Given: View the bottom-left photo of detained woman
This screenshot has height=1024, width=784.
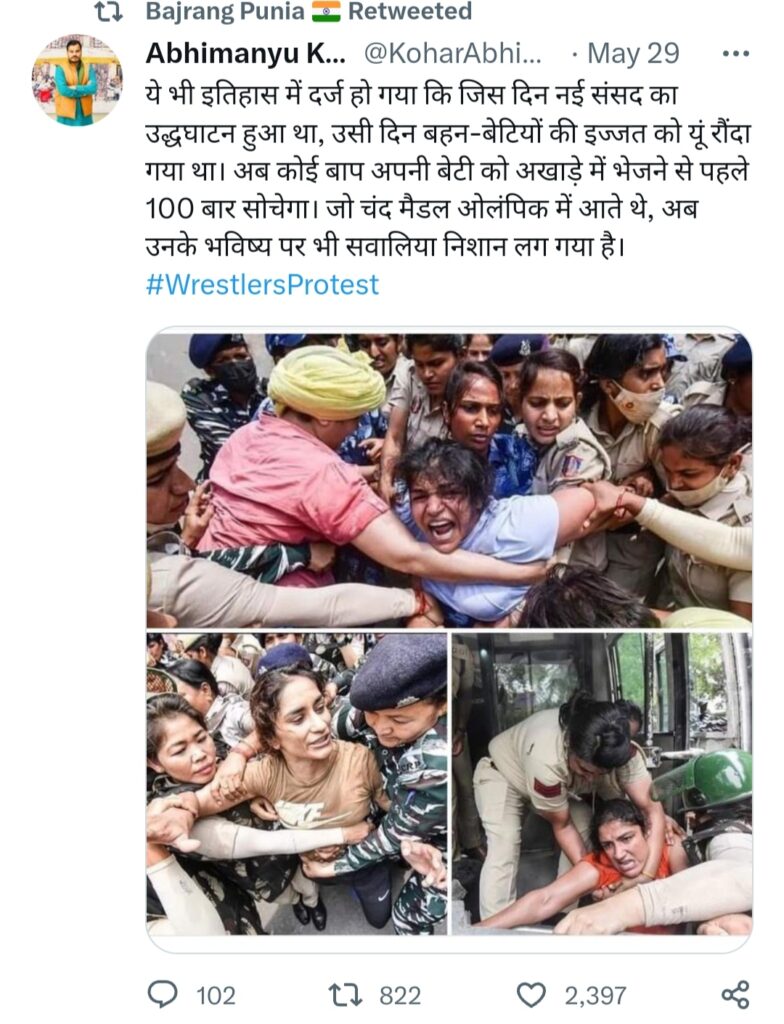Looking at the screenshot, I should (x=297, y=784).
